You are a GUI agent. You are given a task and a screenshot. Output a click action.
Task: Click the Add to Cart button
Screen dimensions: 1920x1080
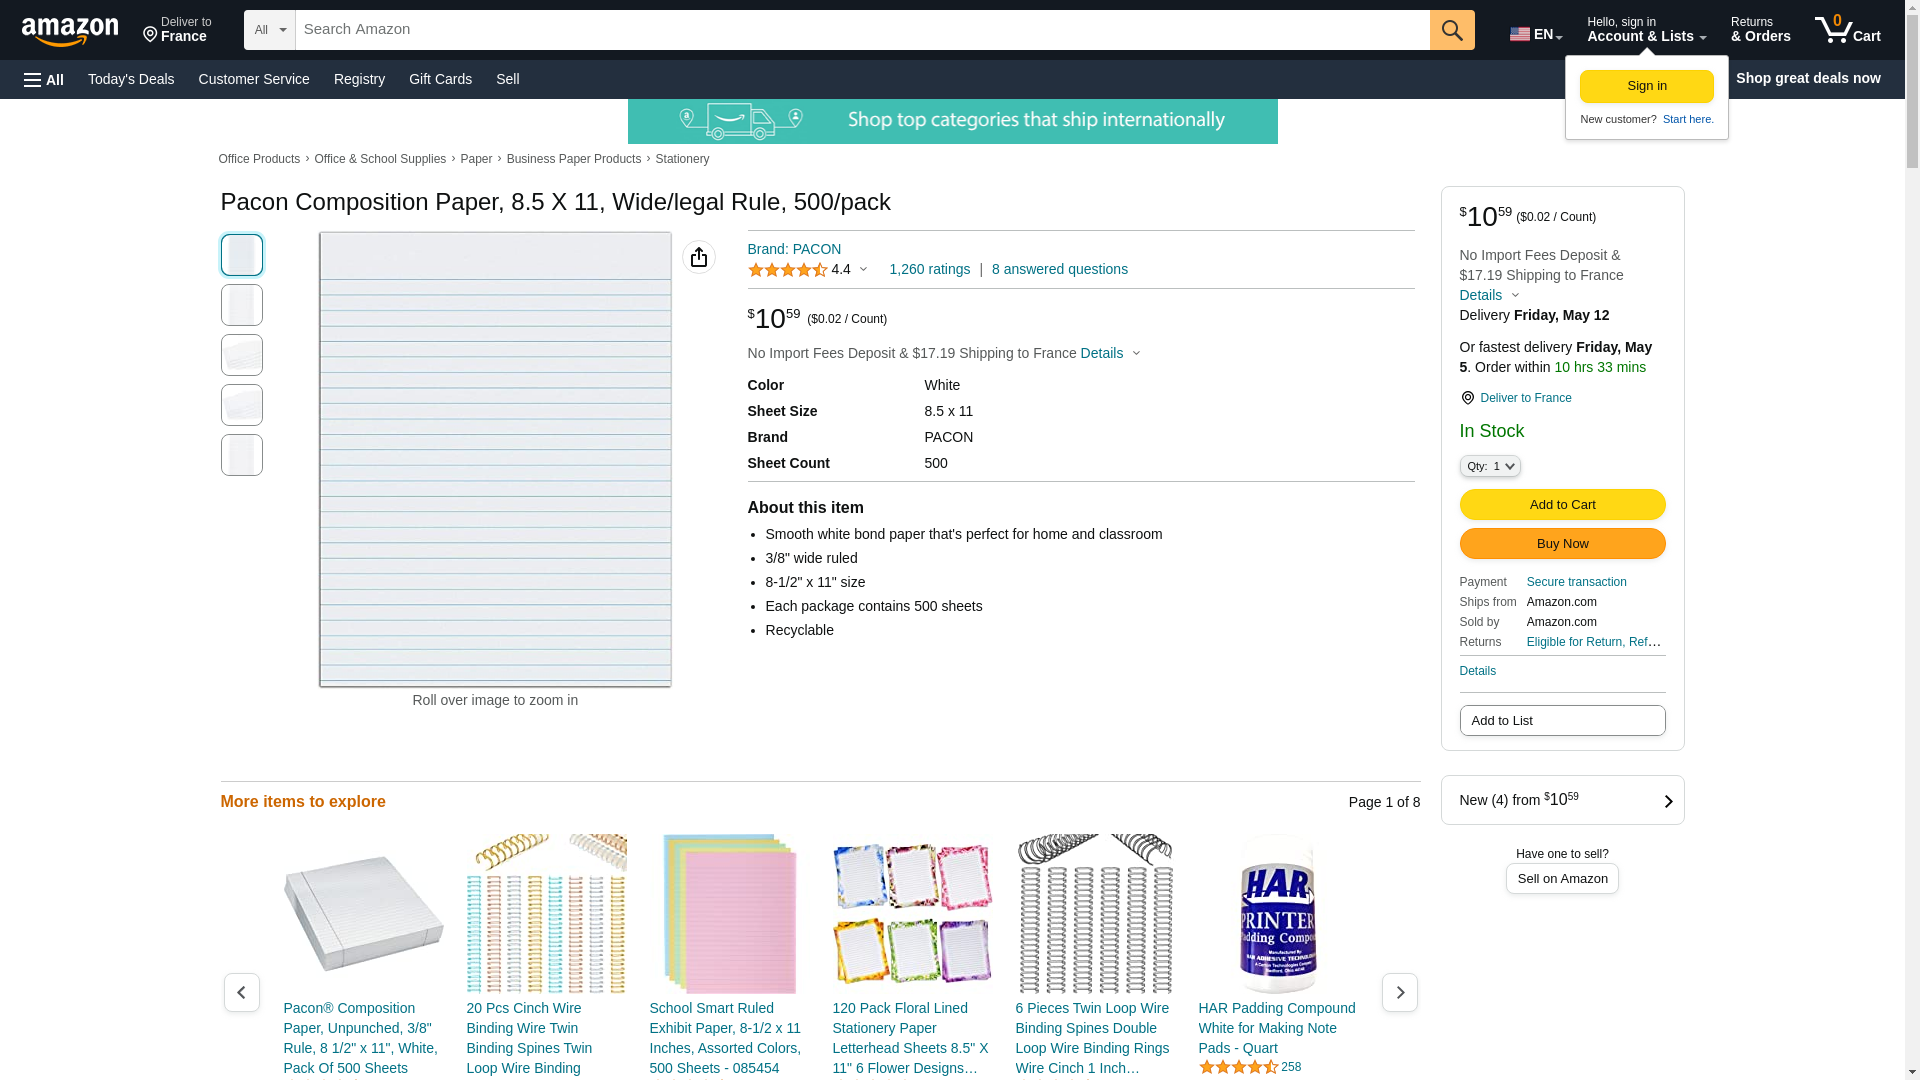(1562, 504)
